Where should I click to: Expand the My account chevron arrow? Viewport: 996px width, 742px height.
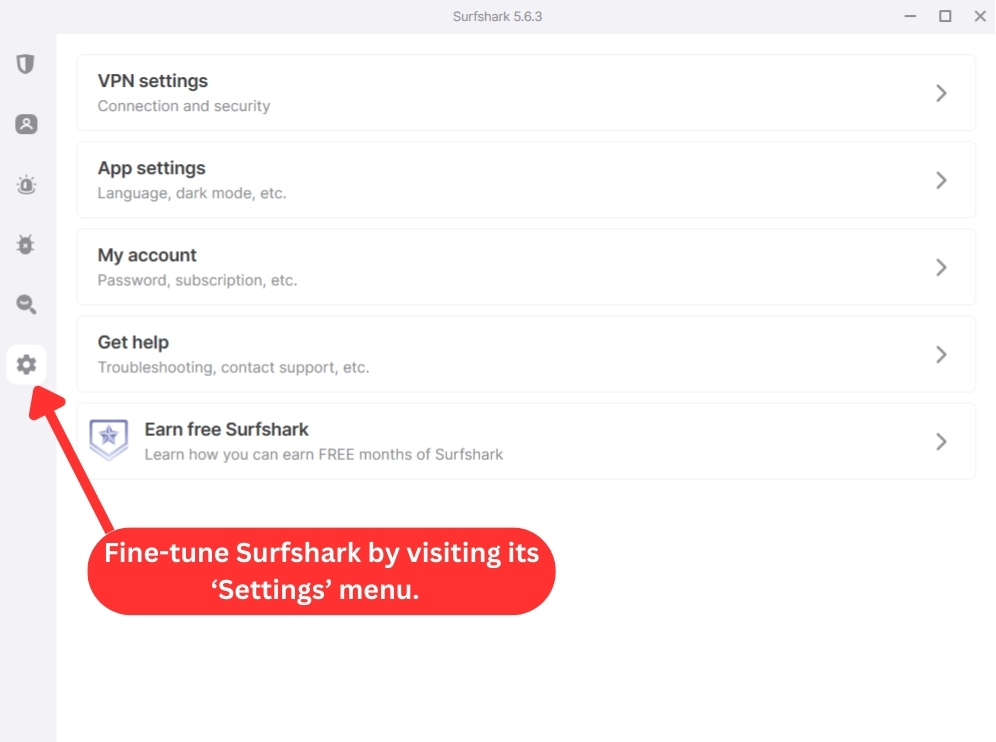pyautogui.click(x=941, y=267)
